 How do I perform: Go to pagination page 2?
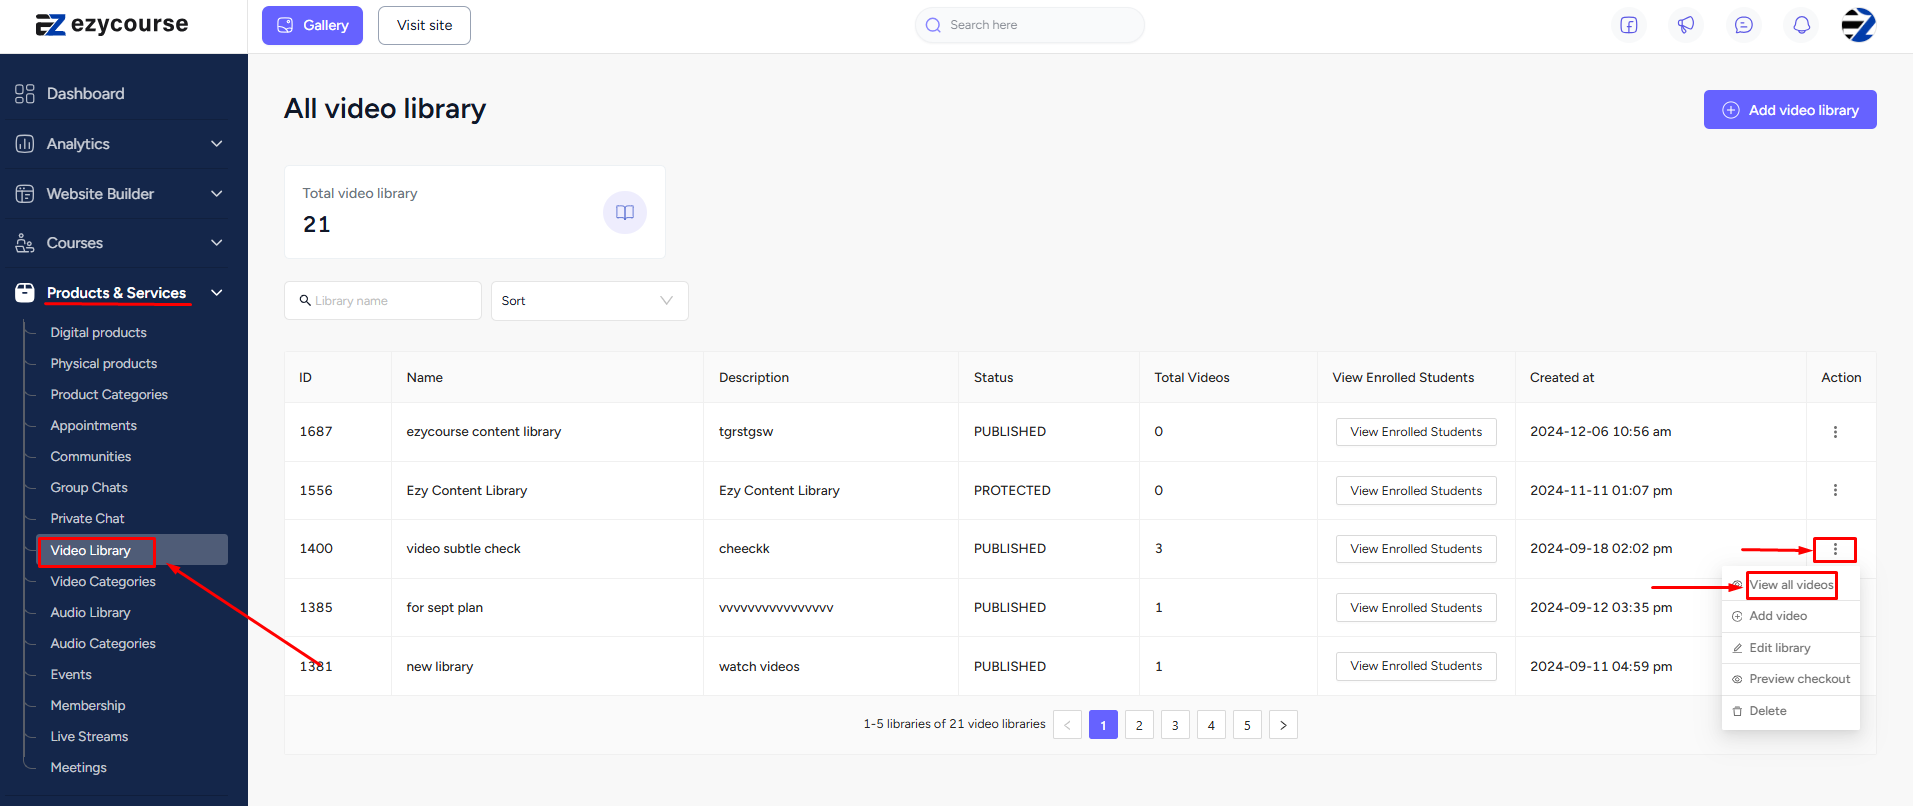pos(1139,725)
